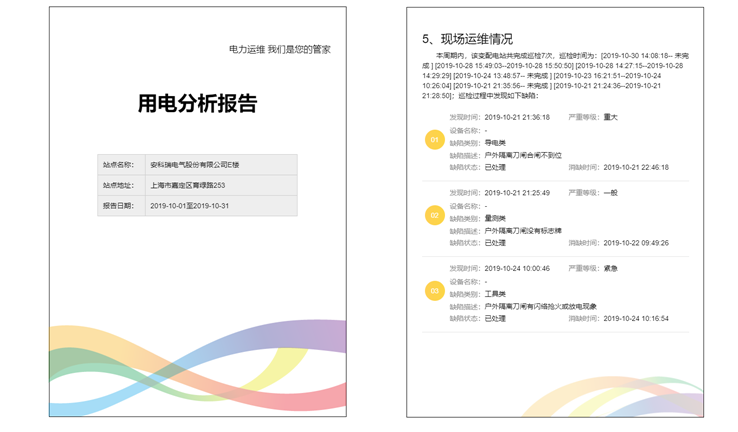The image size is (738, 432).
Task: Click the yellow 03 defect badge
Action: tap(434, 291)
